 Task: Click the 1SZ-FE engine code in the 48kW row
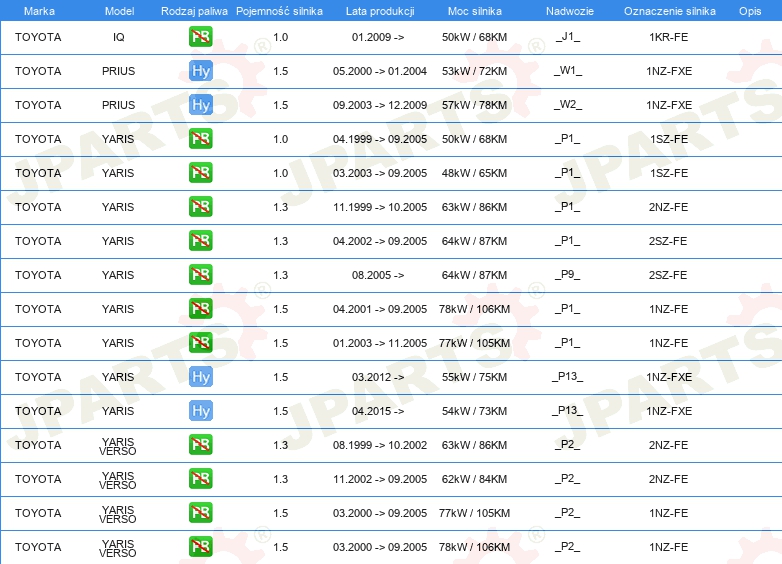click(x=668, y=173)
